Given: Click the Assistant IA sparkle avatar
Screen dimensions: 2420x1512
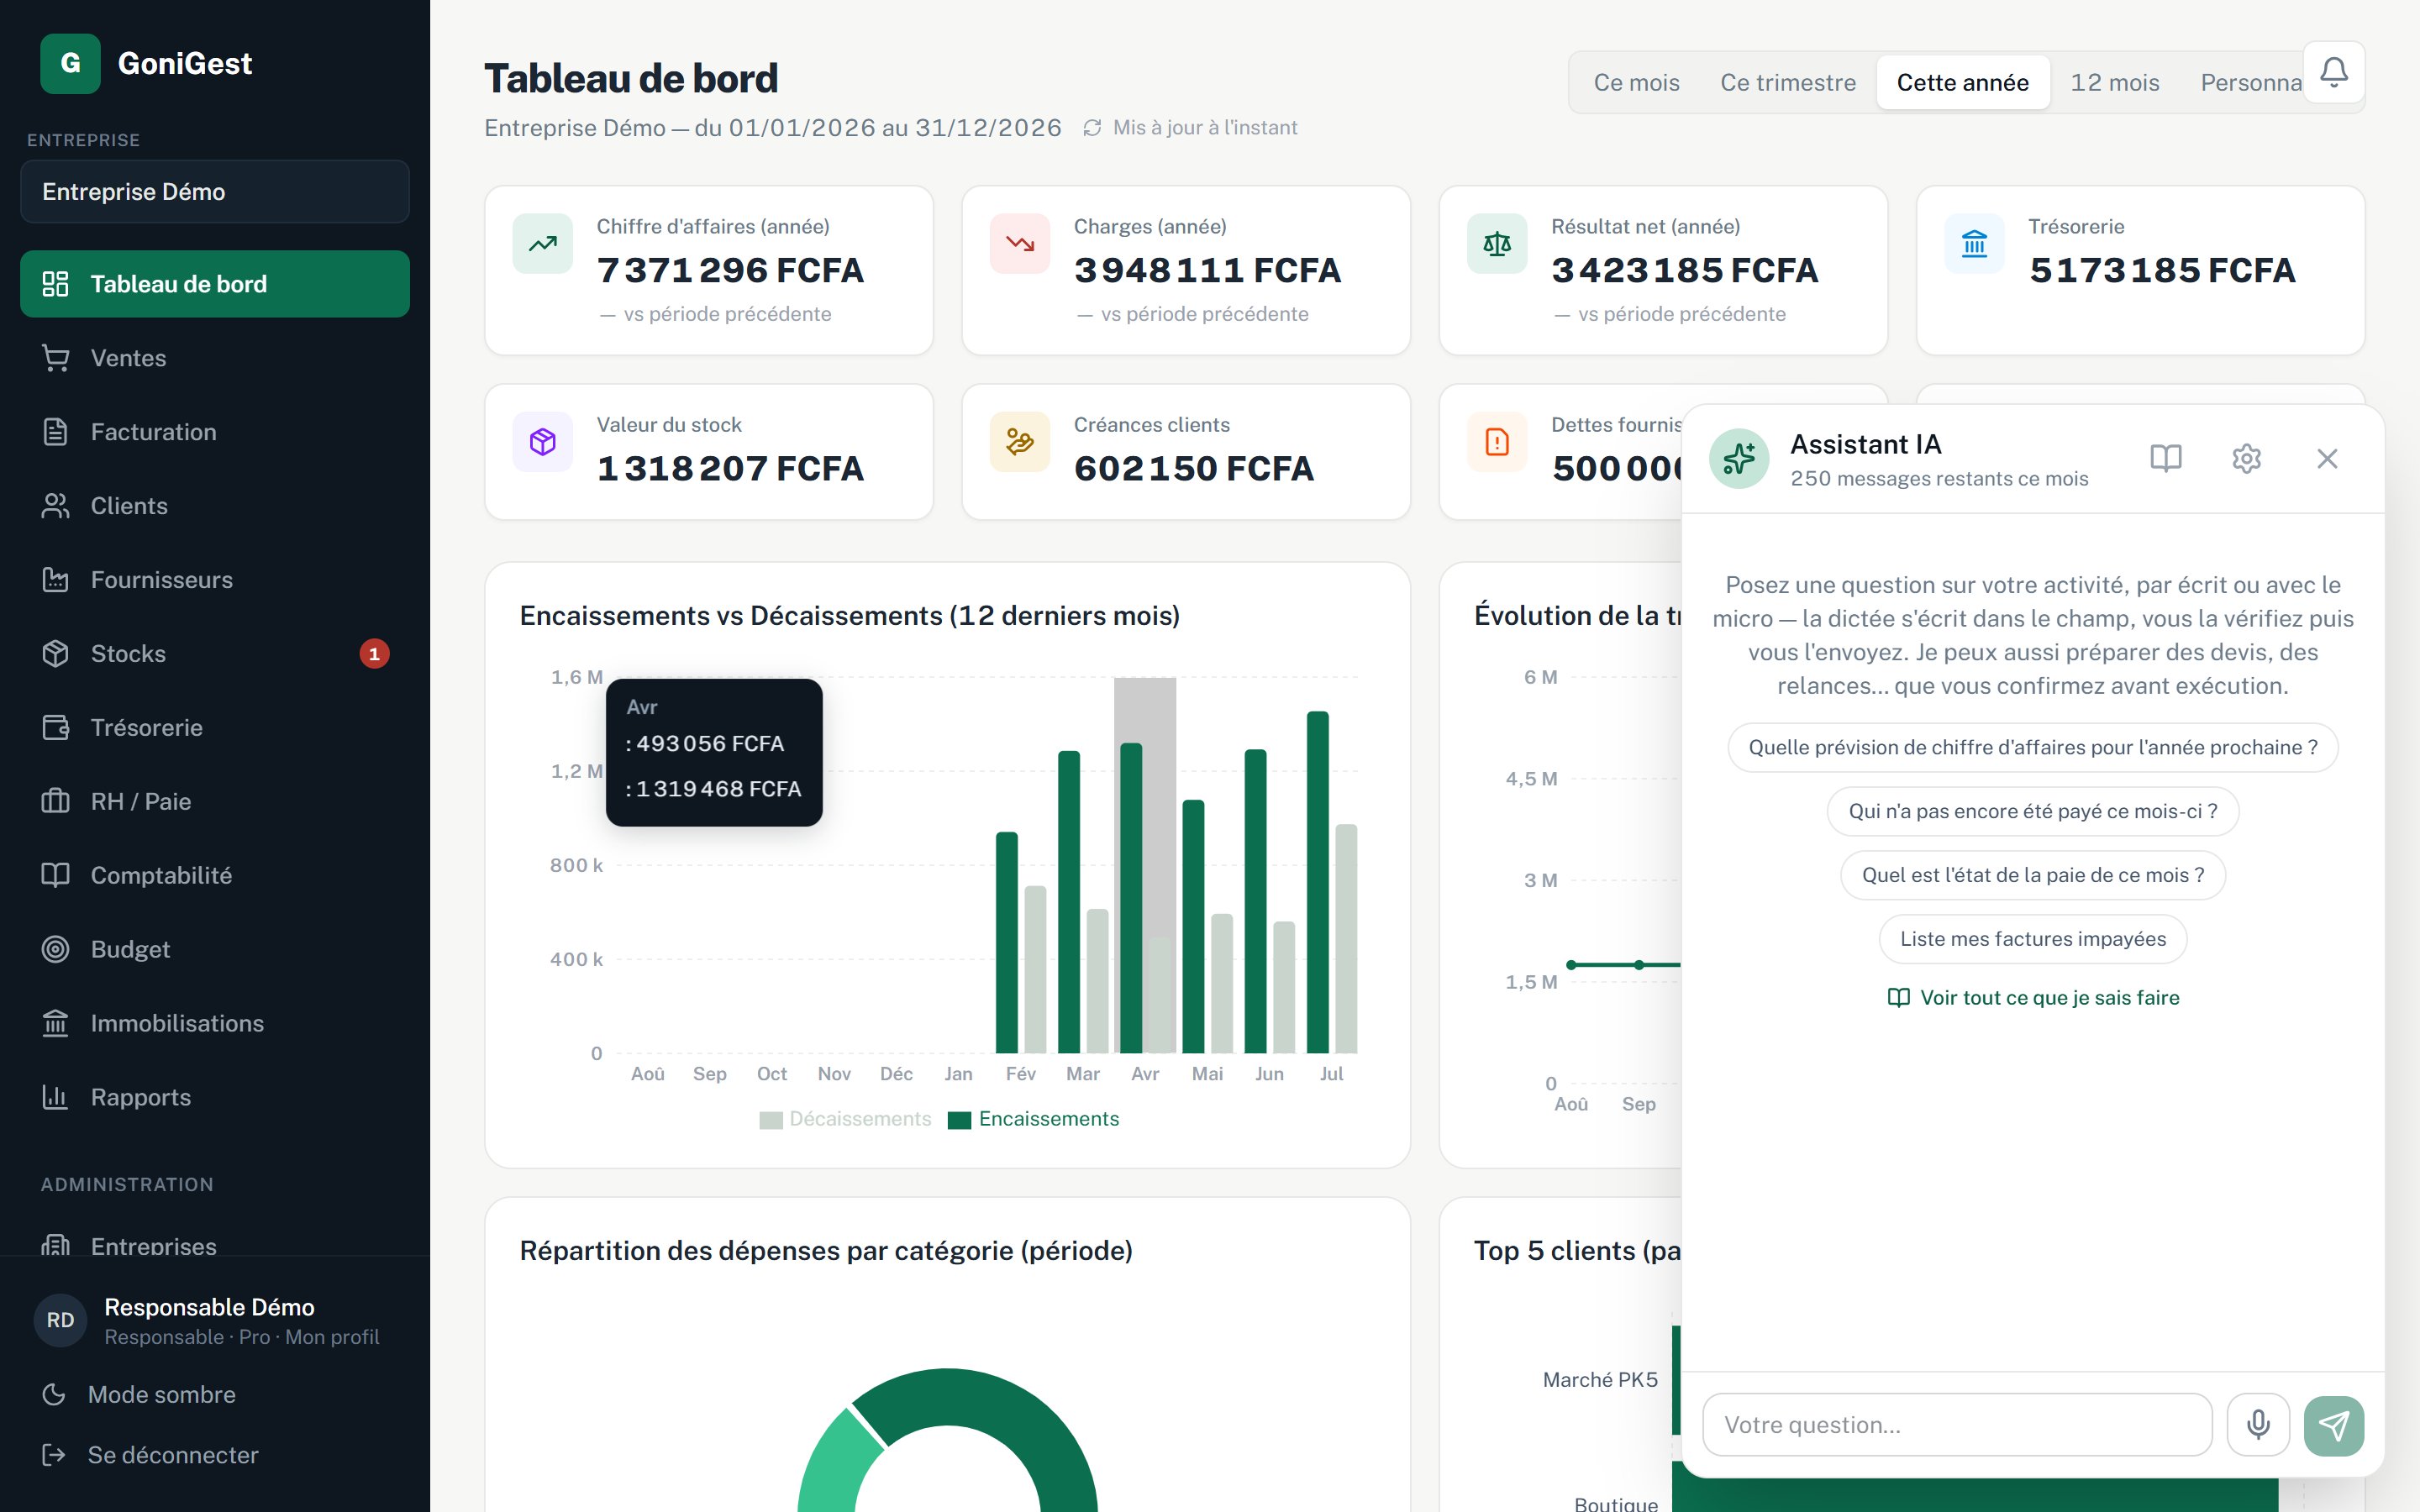Looking at the screenshot, I should click(x=1739, y=459).
